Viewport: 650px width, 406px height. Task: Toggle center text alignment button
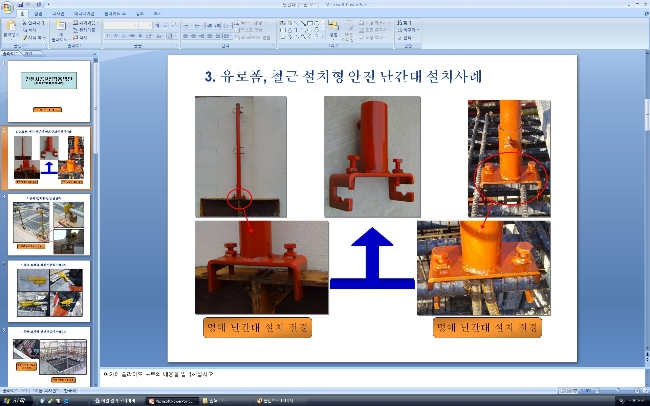pos(194,36)
